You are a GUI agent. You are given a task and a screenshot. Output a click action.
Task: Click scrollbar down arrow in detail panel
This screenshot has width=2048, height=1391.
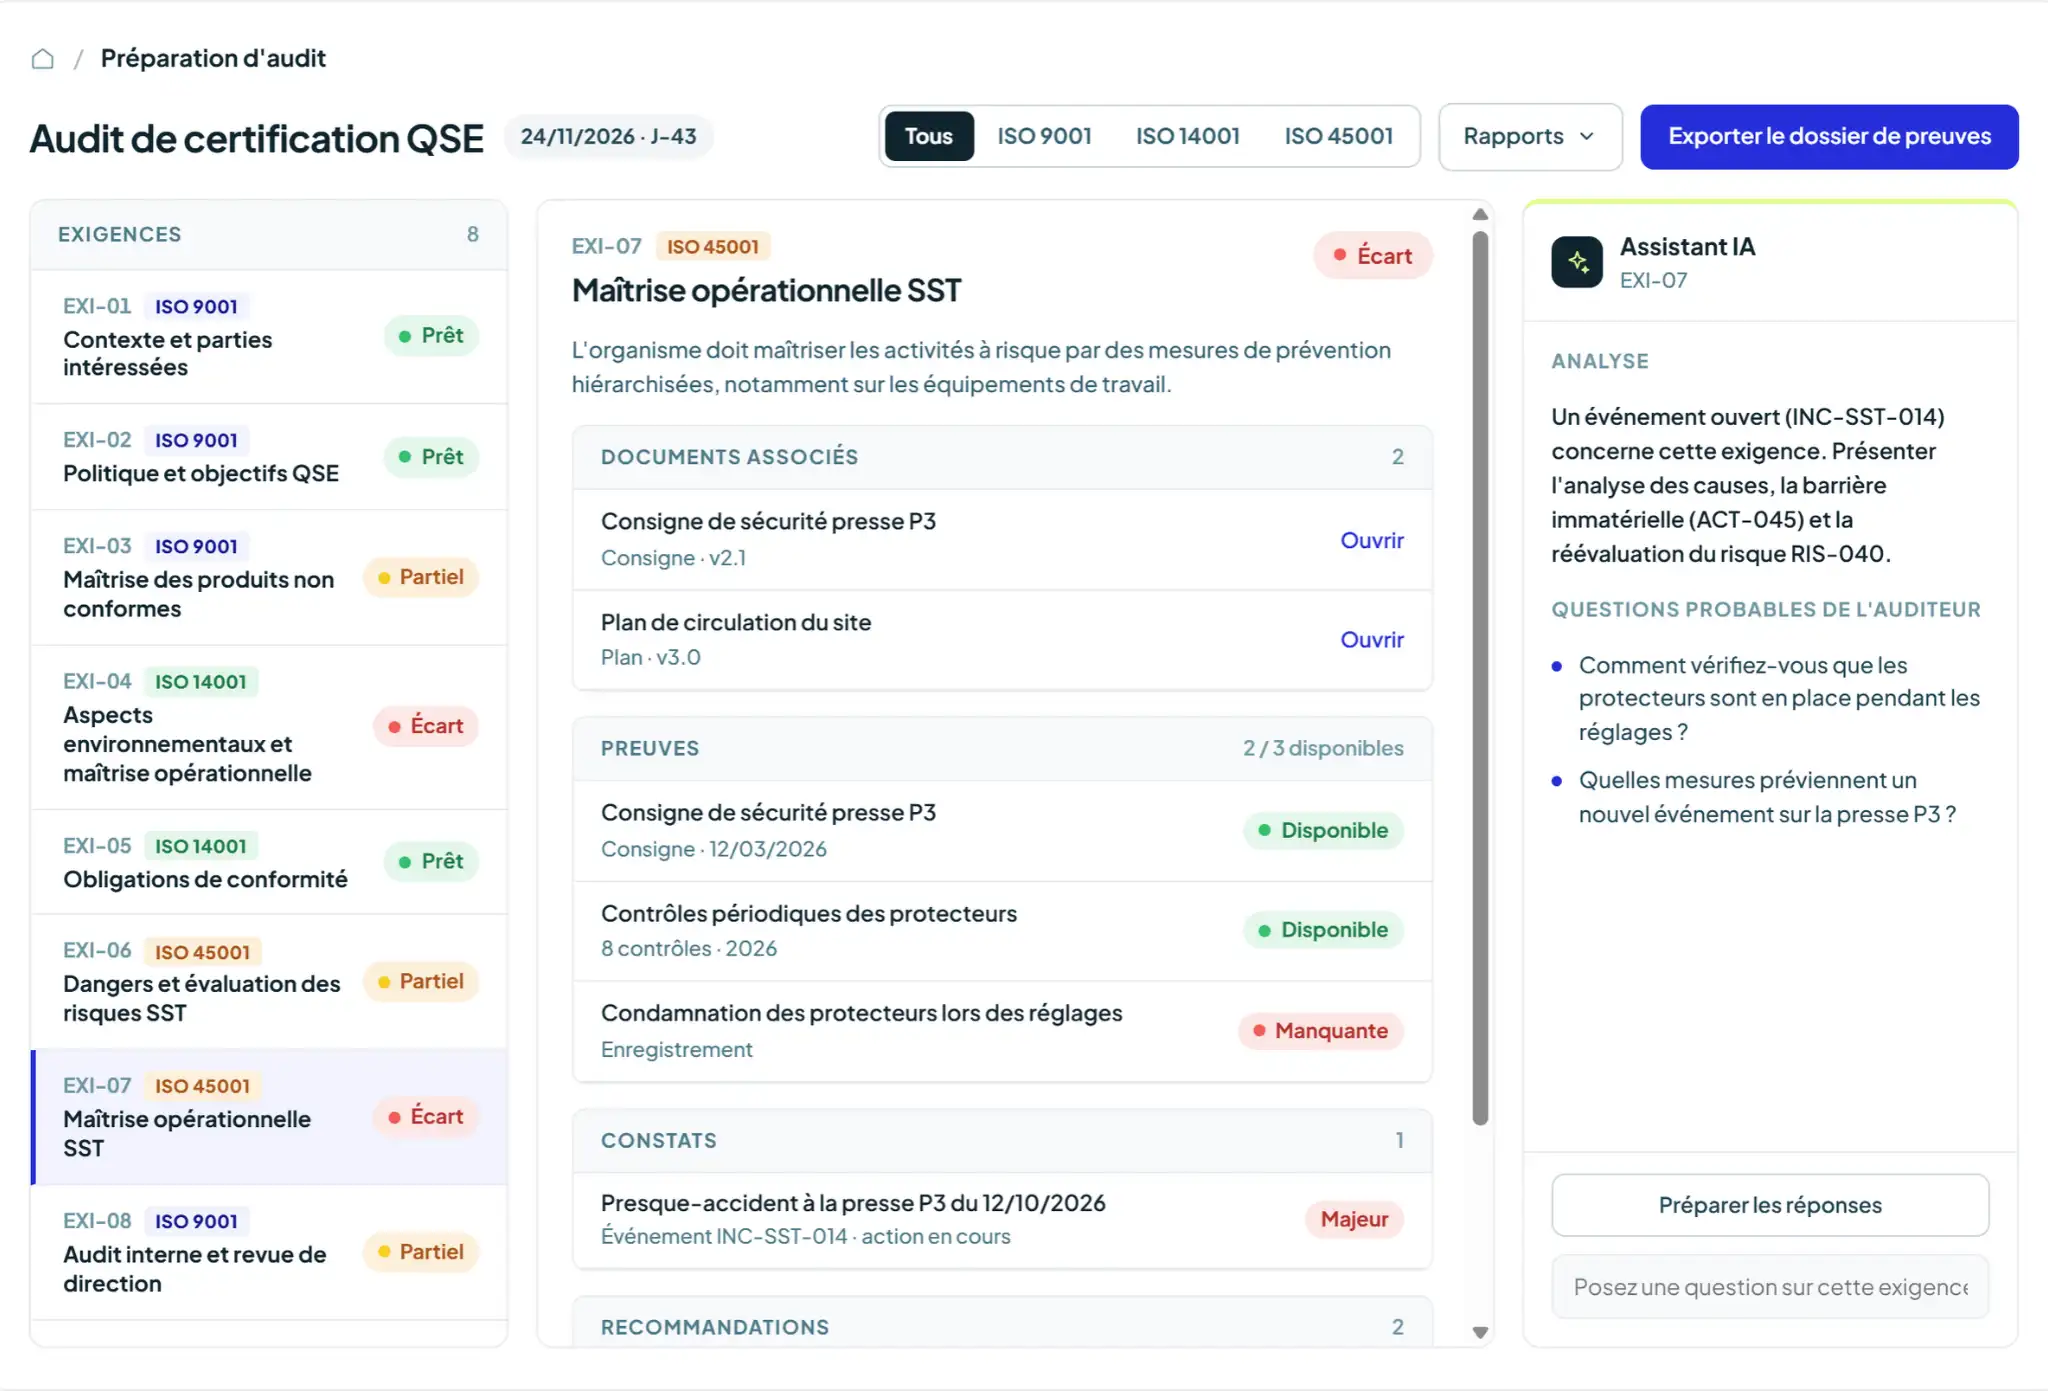coord(1480,1332)
